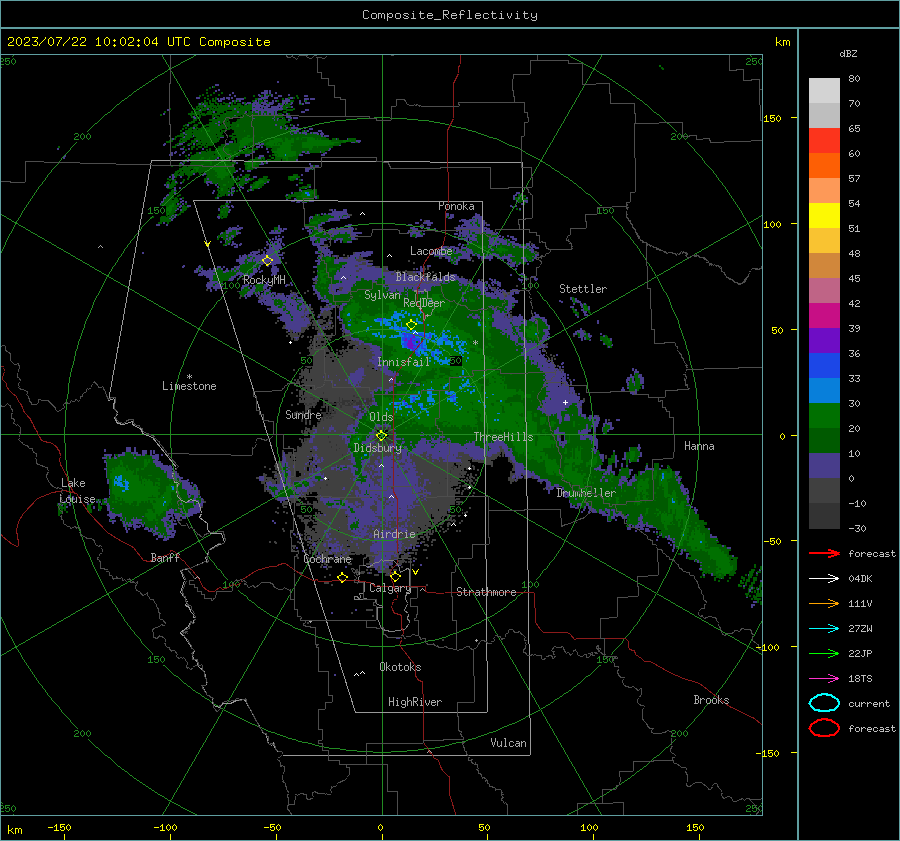Click the Cochrane city label

[327, 559]
